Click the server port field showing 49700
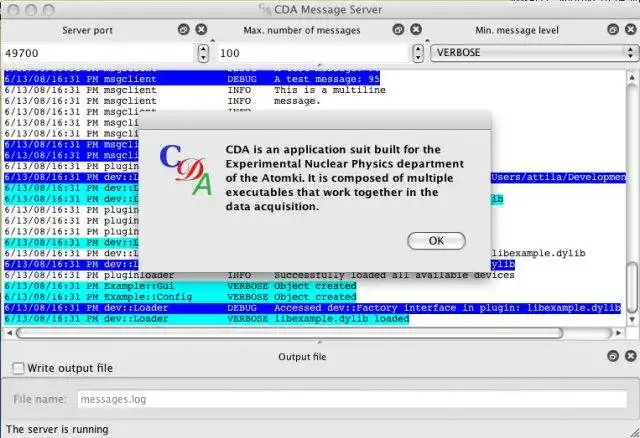Viewport: 640px width, 438px height. pyautogui.click(x=100, y=53)
